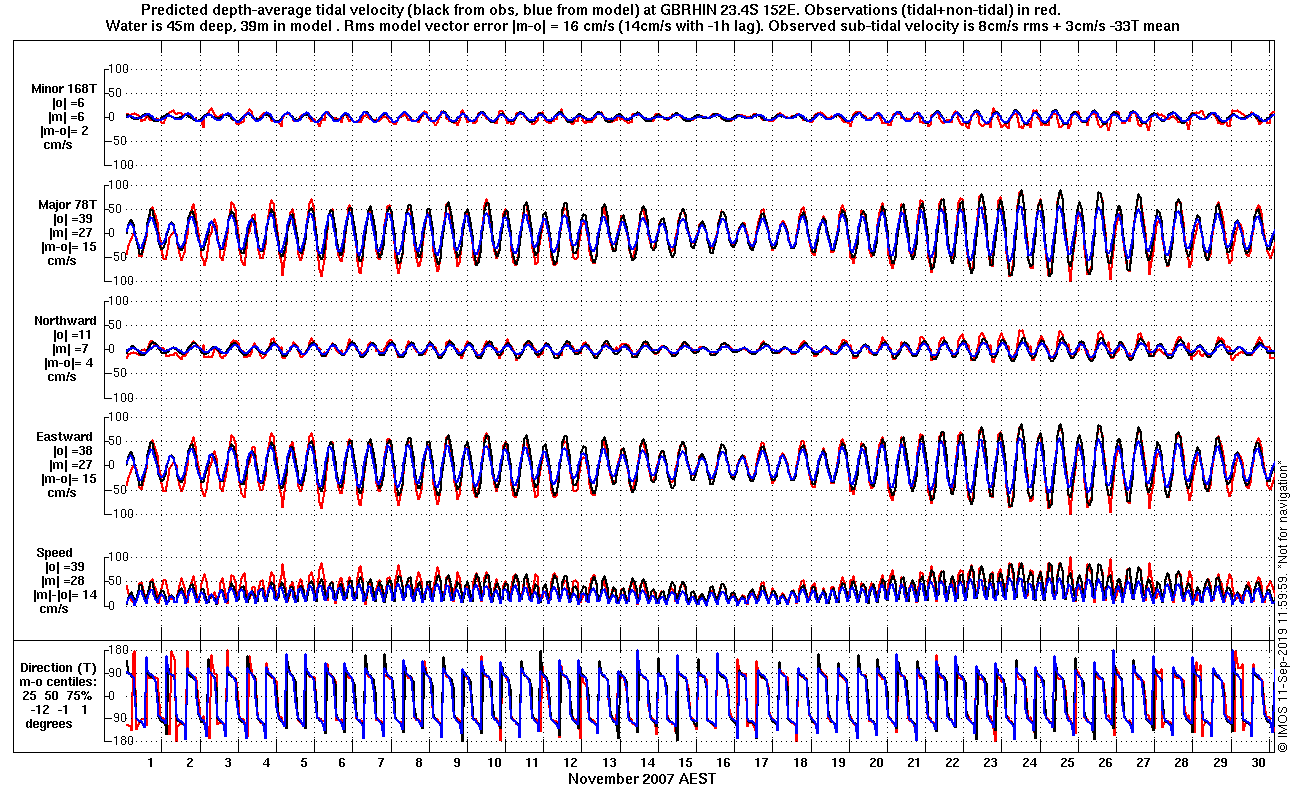Click day 24 on the date axis
The width and height of the screenshot is (1300, 800).
tap(1030, 763)
